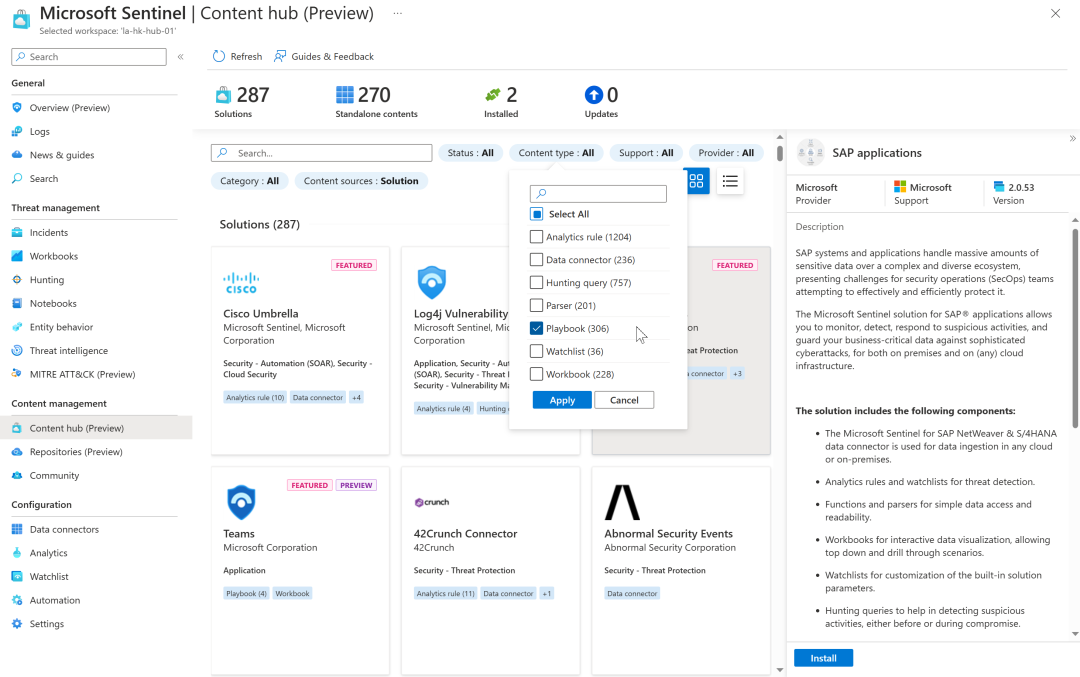Collapse the left navigation pane

[x=181, y=57]
